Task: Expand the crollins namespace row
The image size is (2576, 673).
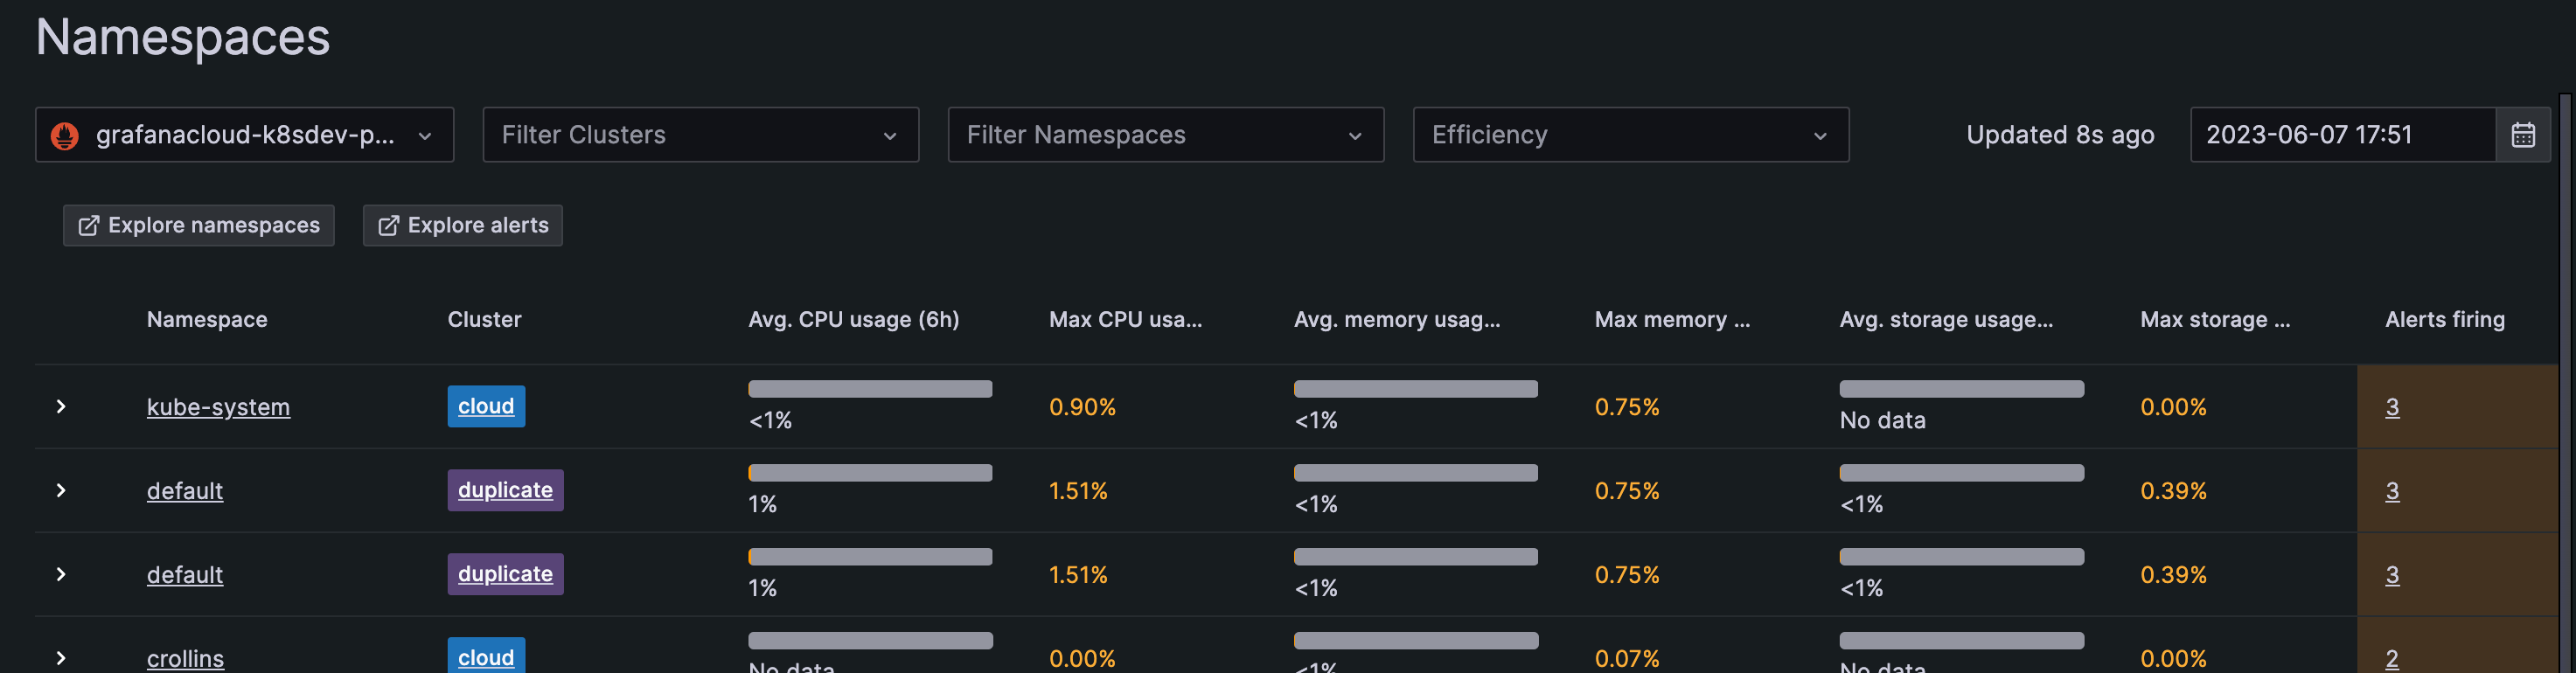Action: (61, 657)
